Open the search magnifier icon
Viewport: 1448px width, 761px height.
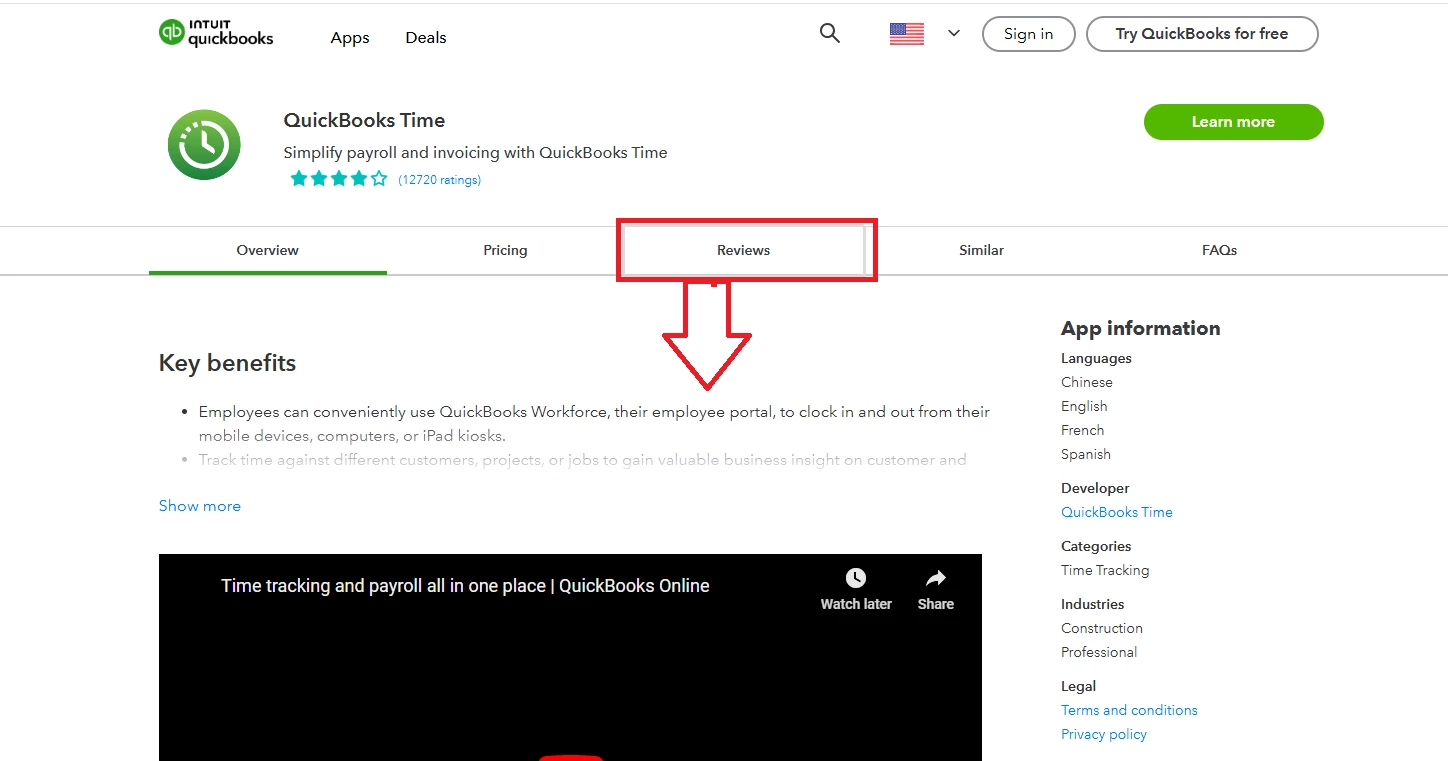(x=830, y=33)
